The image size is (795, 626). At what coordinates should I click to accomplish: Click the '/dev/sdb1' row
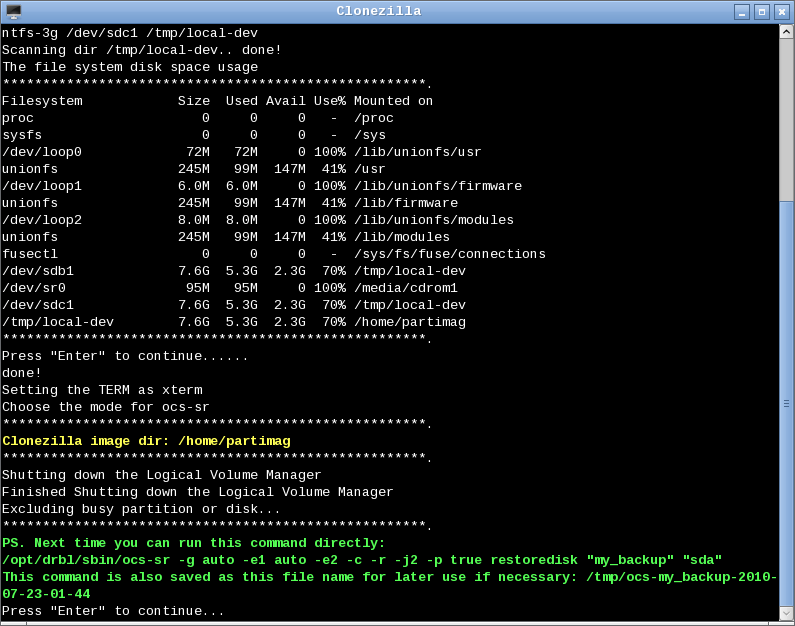(234, 271)
